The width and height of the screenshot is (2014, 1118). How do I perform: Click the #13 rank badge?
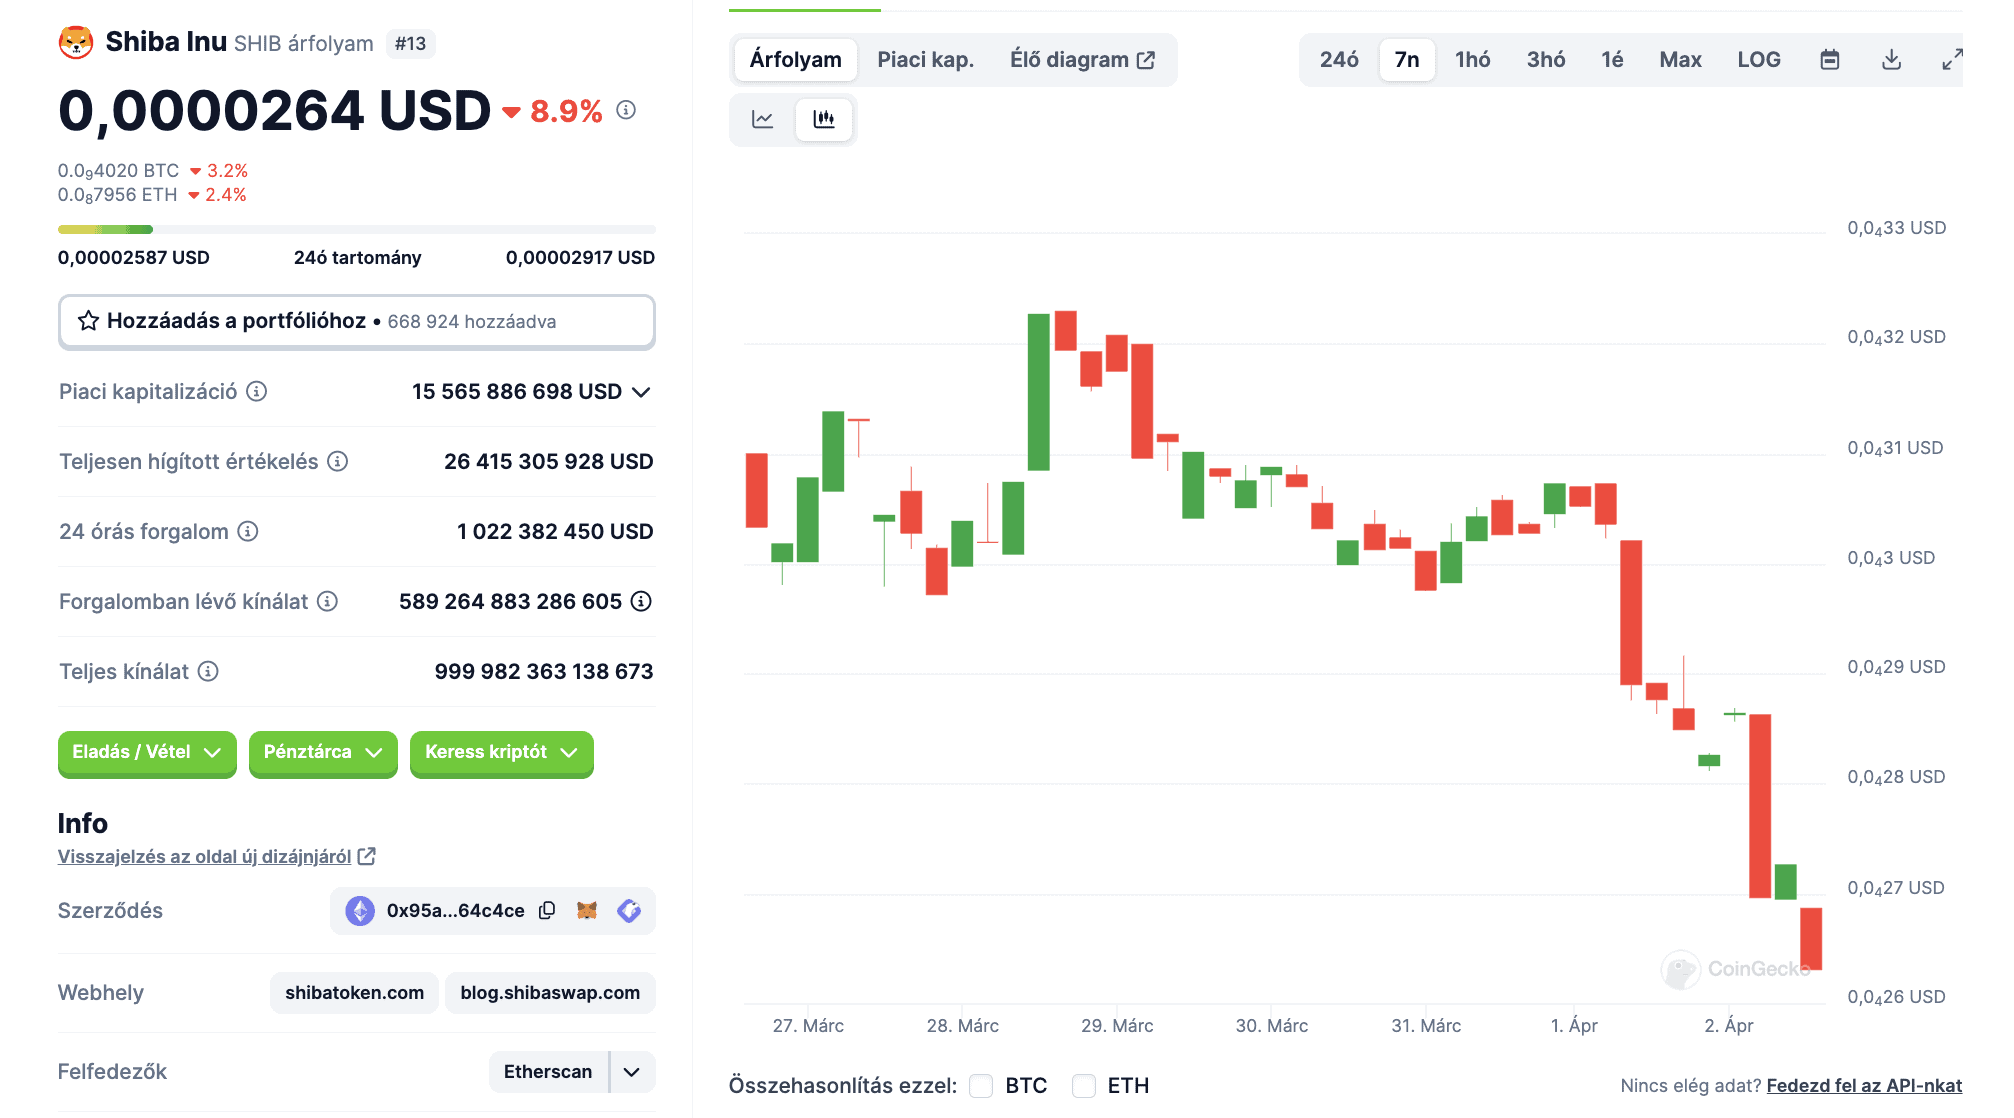410,43
